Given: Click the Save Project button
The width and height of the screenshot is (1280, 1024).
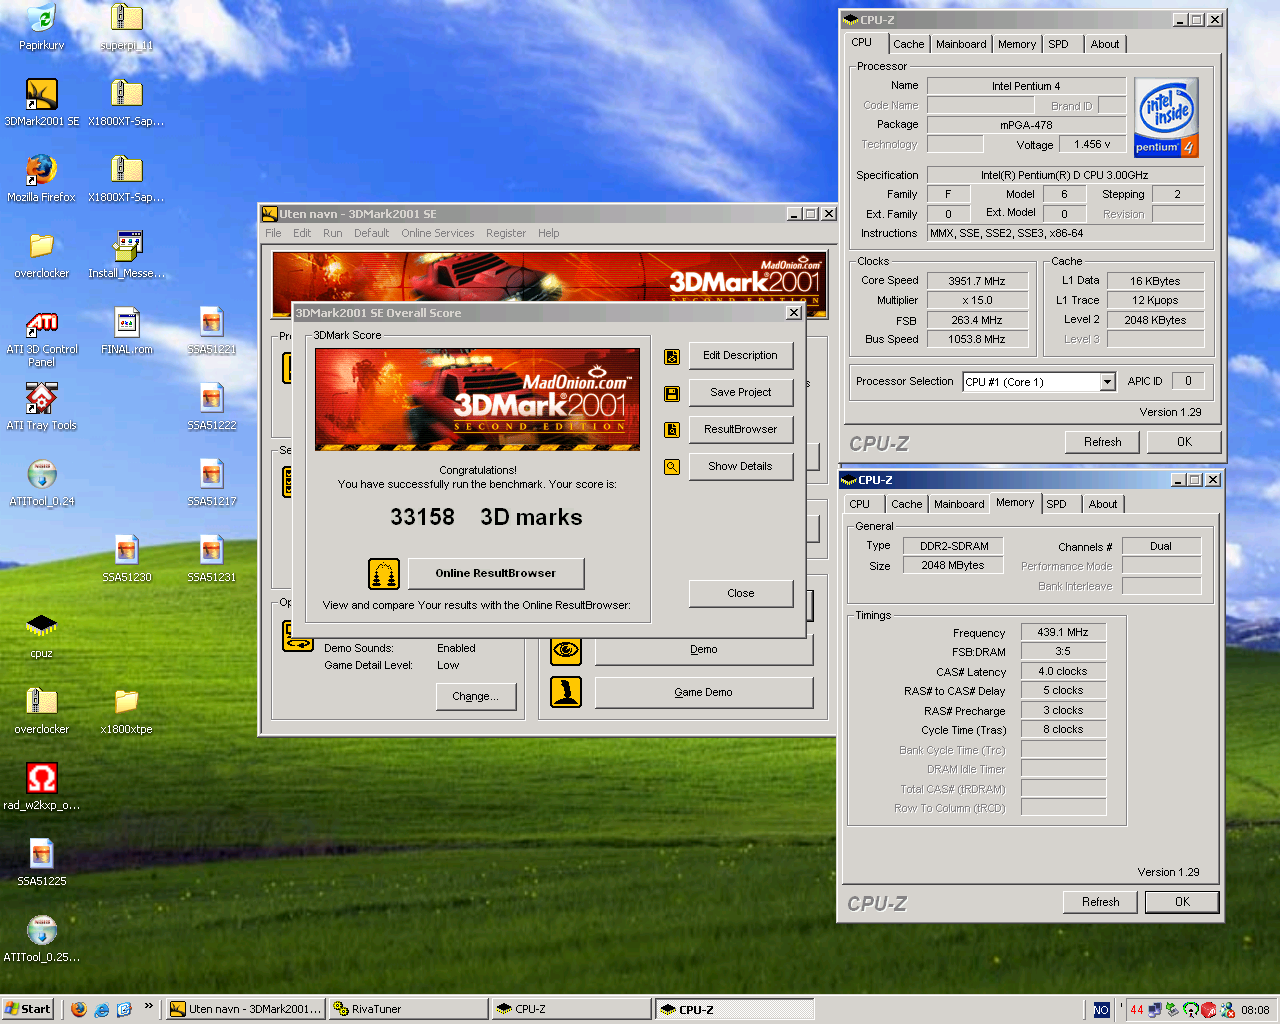Looking at the screenshot, I should (740, 393).
